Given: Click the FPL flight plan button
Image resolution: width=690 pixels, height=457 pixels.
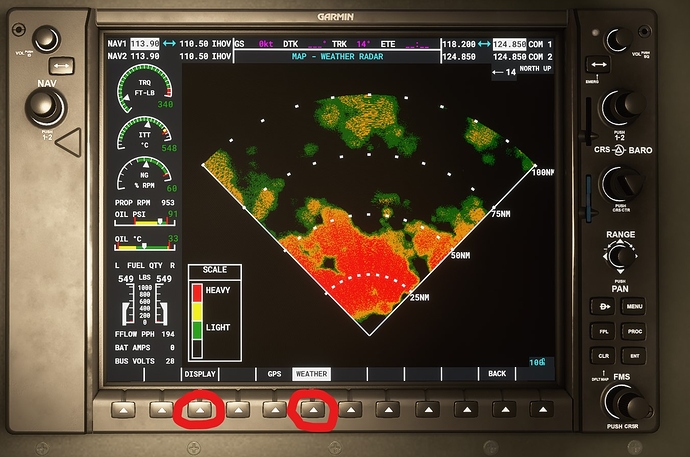Looking at the screenshot, I should pos(604,331).
